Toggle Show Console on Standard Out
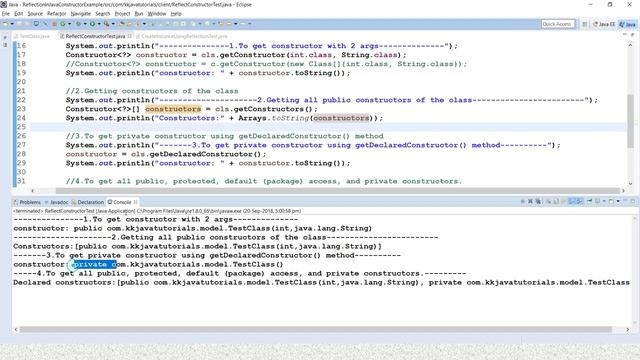The image size is (640, 360). pos(572,201)
